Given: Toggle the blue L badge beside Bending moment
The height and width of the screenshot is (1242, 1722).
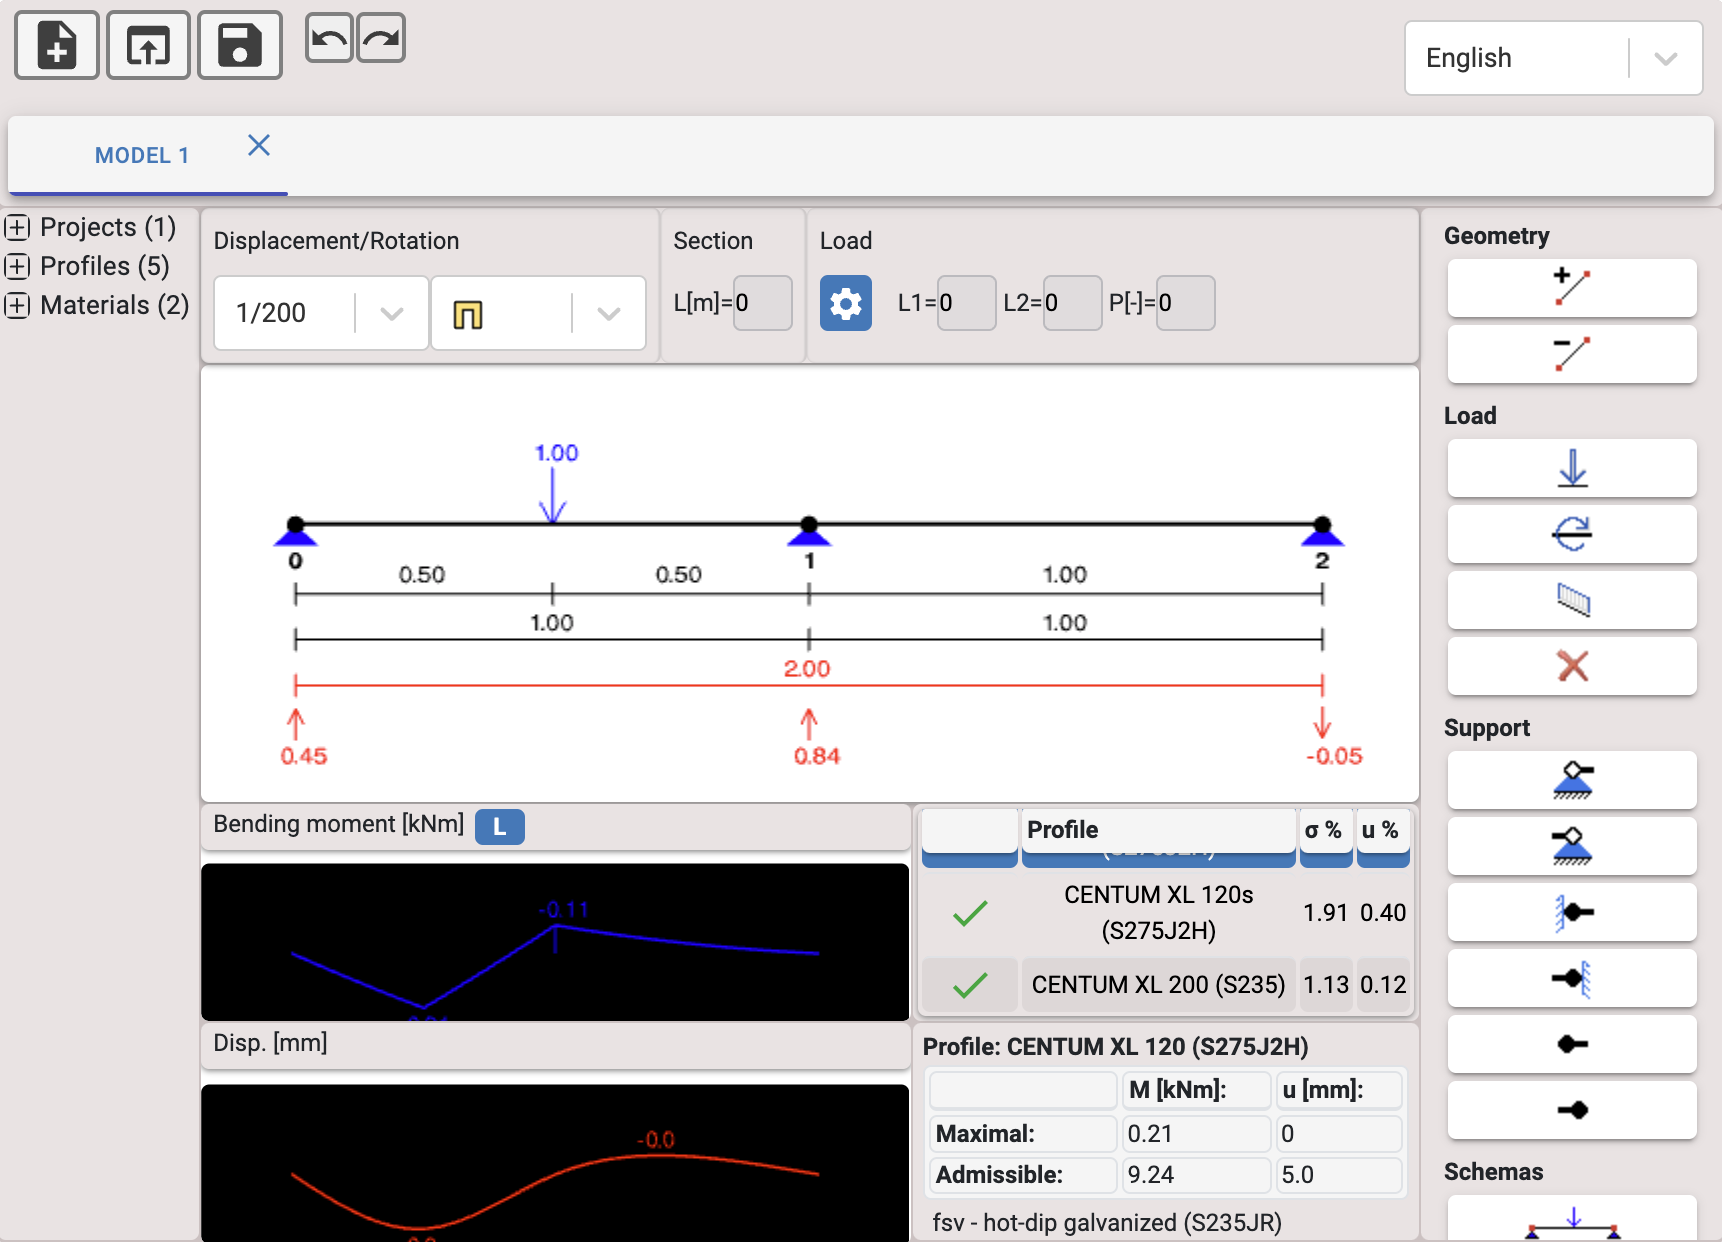Looking at the screenshot, I should (x=499, y=827).
